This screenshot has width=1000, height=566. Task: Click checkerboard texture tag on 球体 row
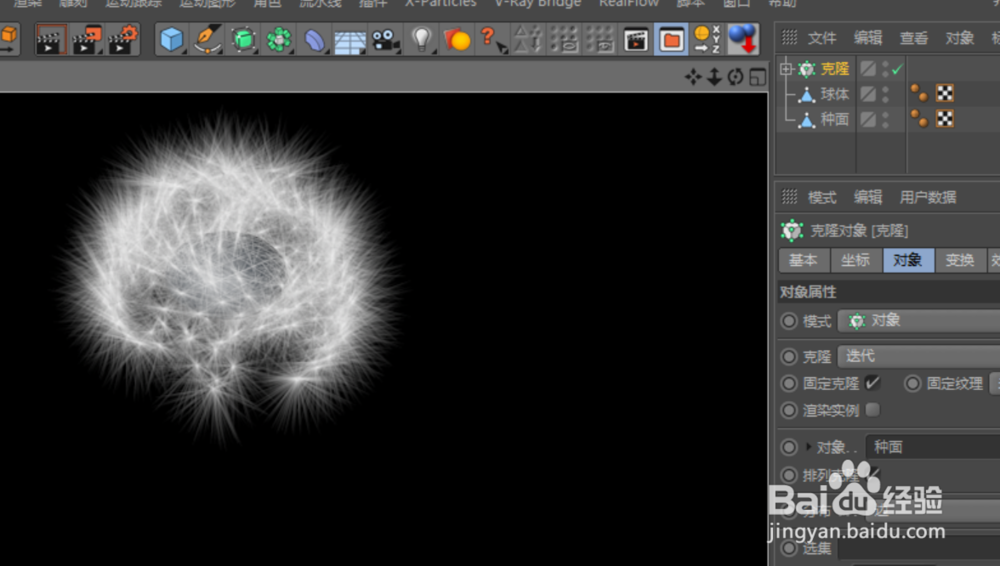click(x=945, y=93)
